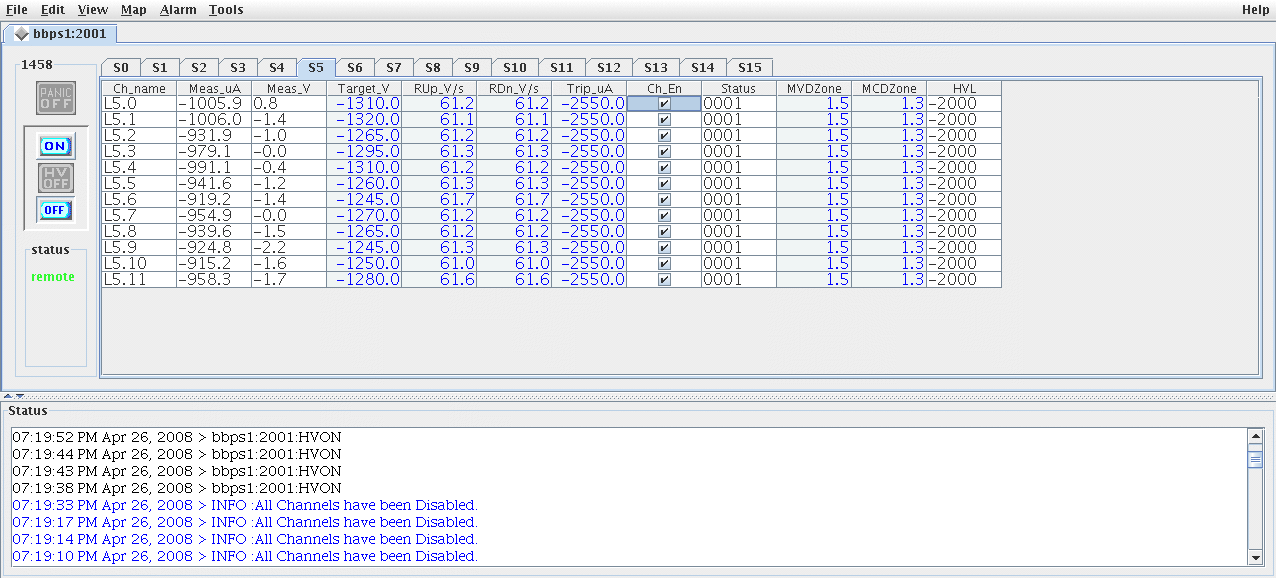Open the Help menu
This screenshot has width=1276, height=579.
click(1255, 9)
